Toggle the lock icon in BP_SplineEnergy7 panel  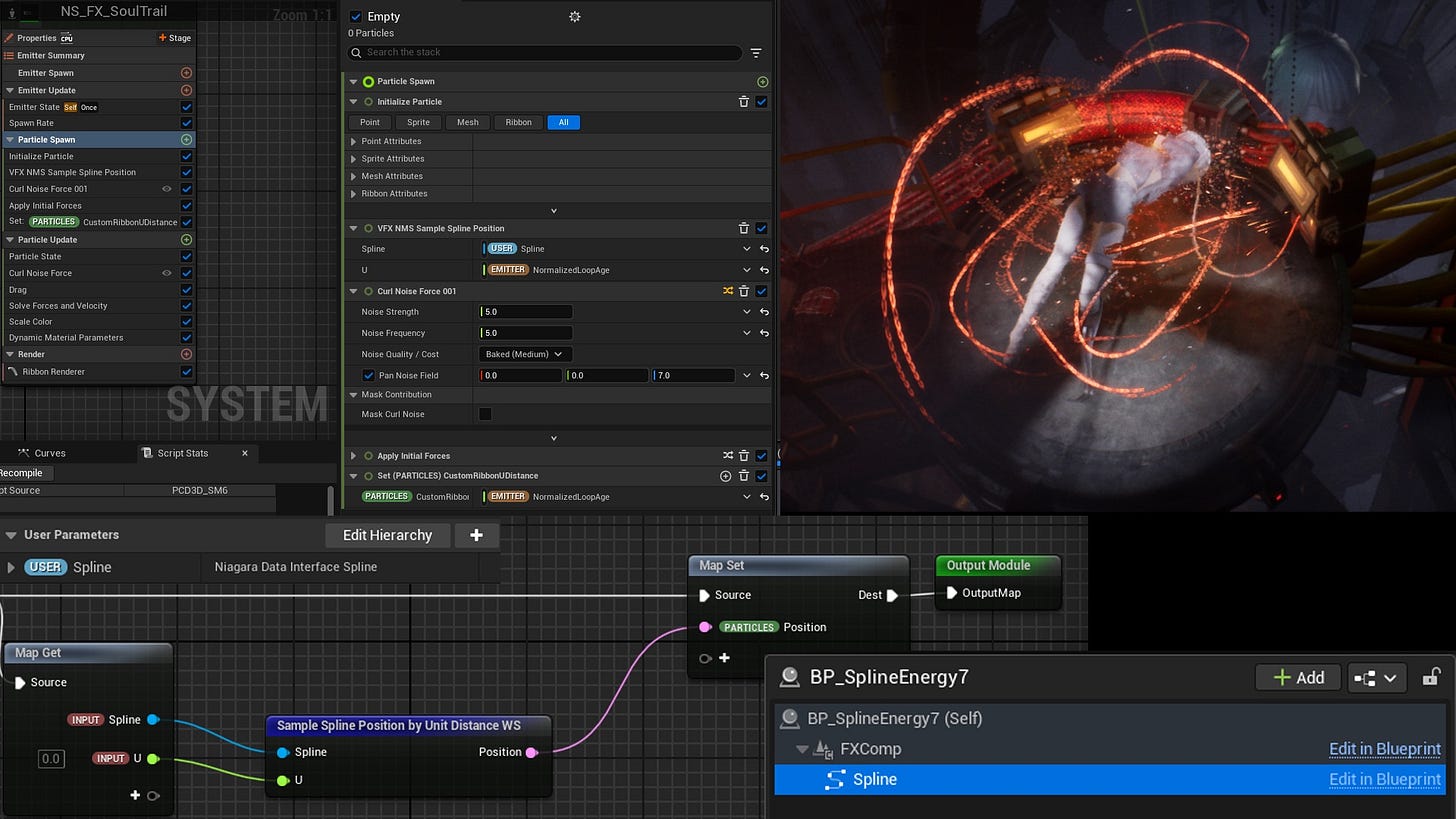1430,677
